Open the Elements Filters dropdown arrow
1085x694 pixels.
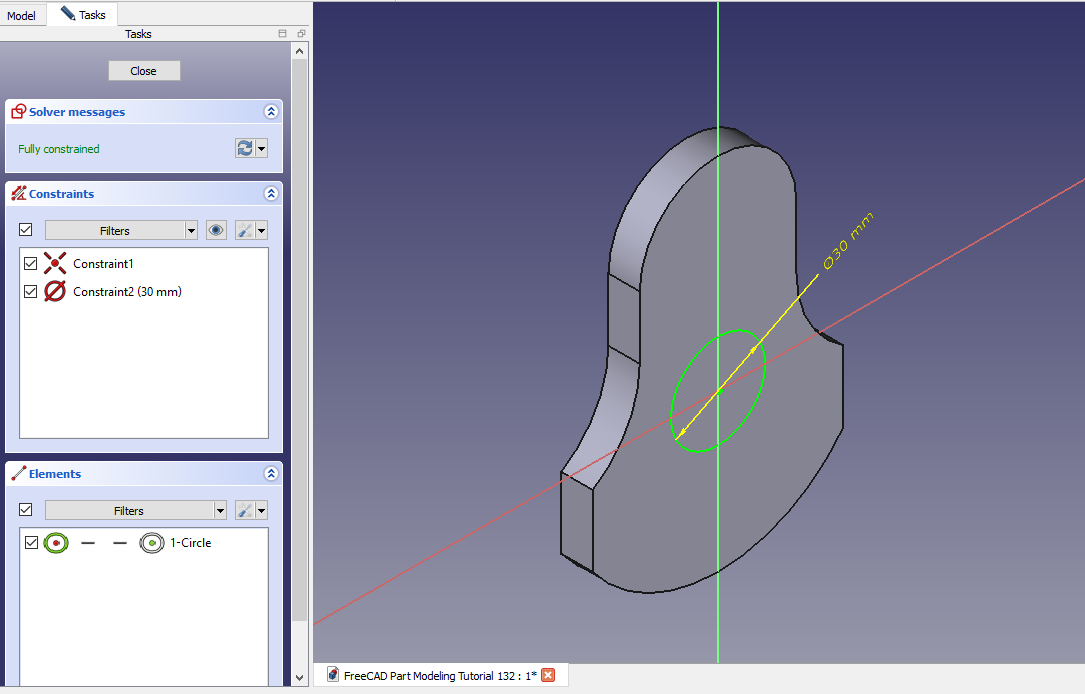click(x=219, y=511)
